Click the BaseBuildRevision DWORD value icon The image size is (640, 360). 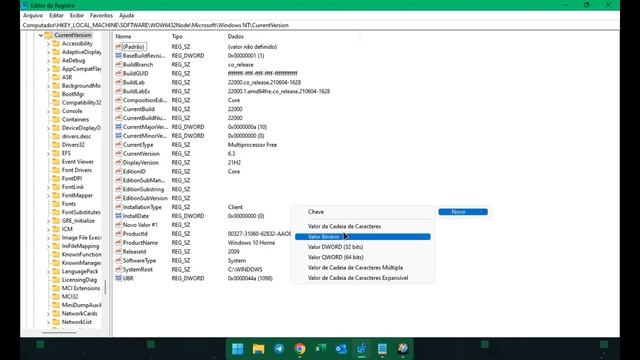pyautogui.click(x=118, y=56)
